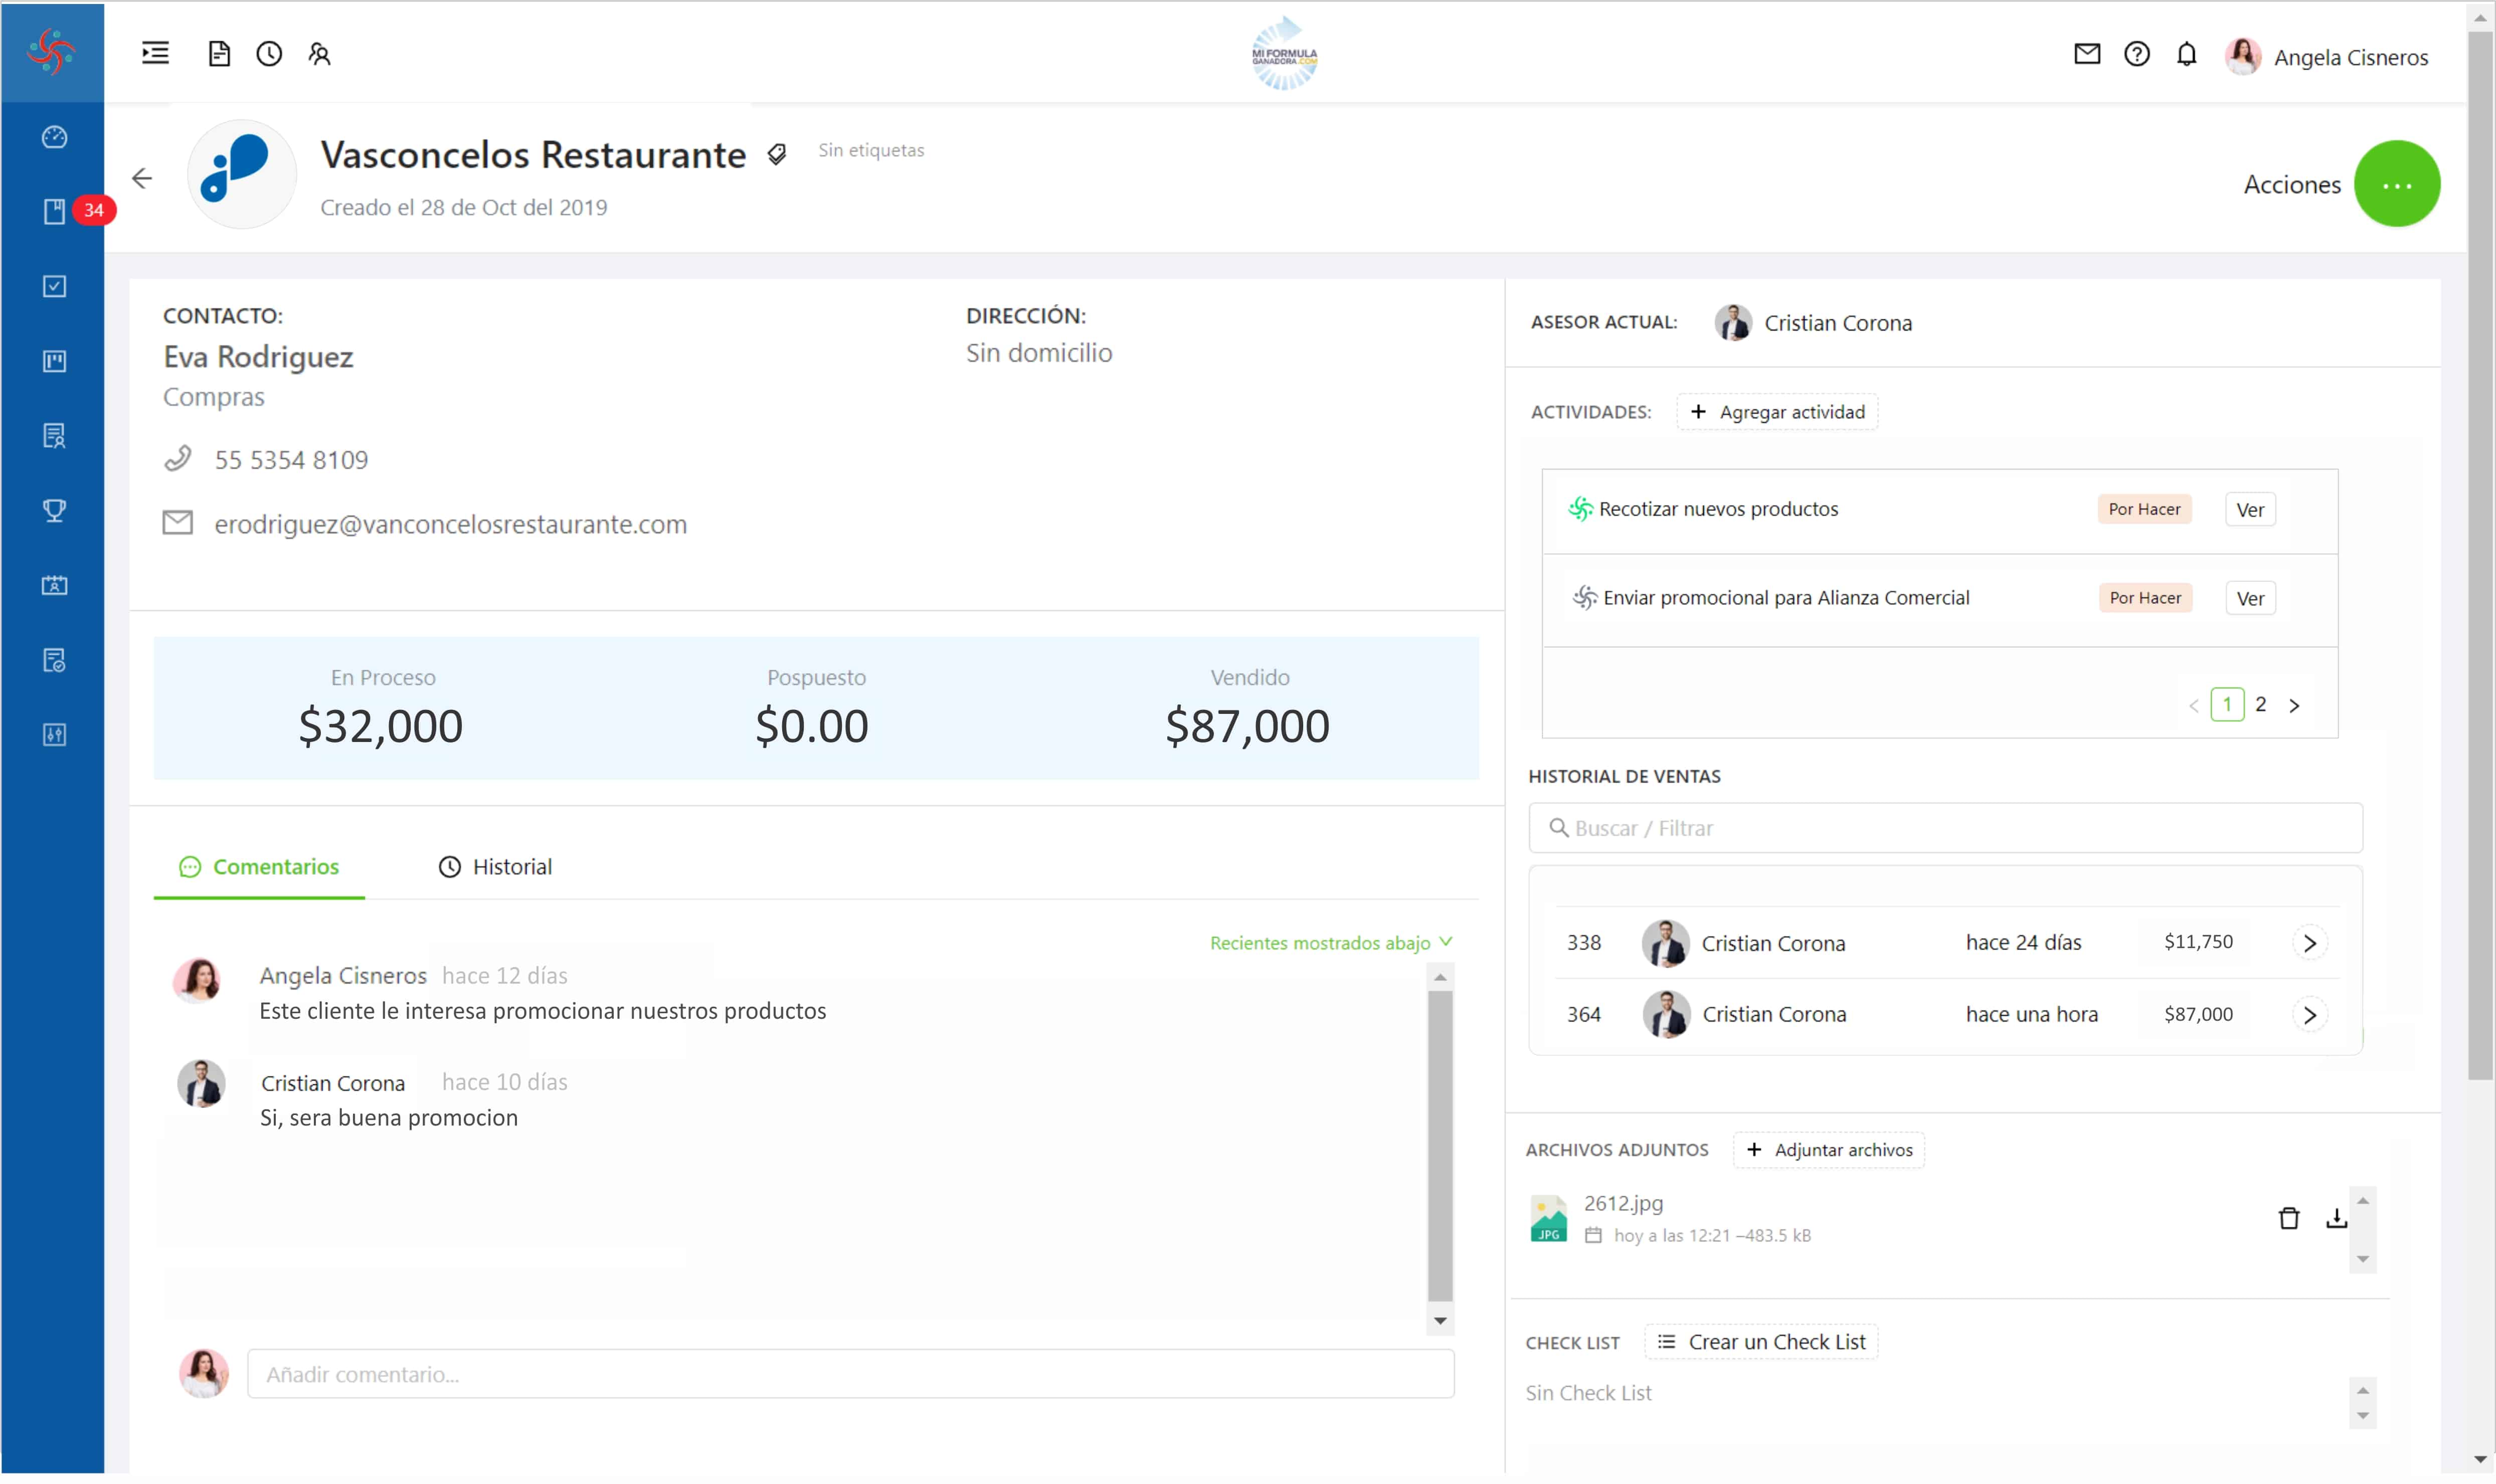Click phone number 55 5354 8109
2496x1484 pixels.
pos(291,460)
